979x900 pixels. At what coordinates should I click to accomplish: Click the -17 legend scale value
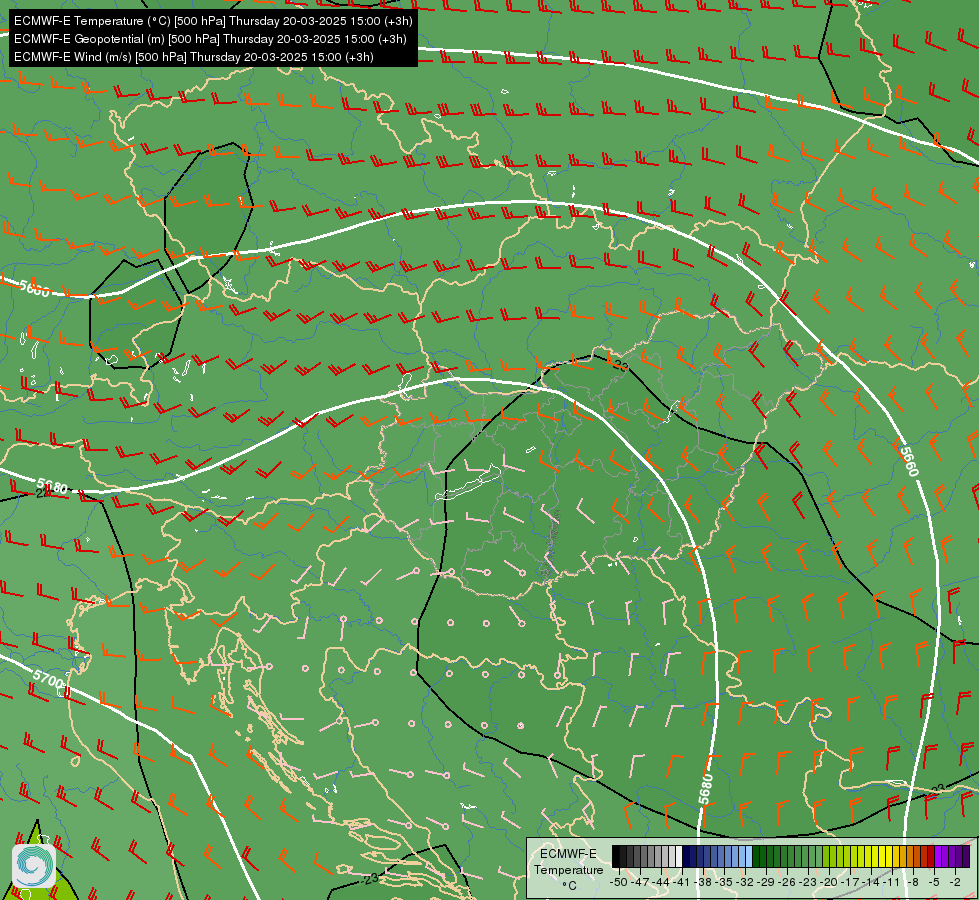tap(850, 882)
